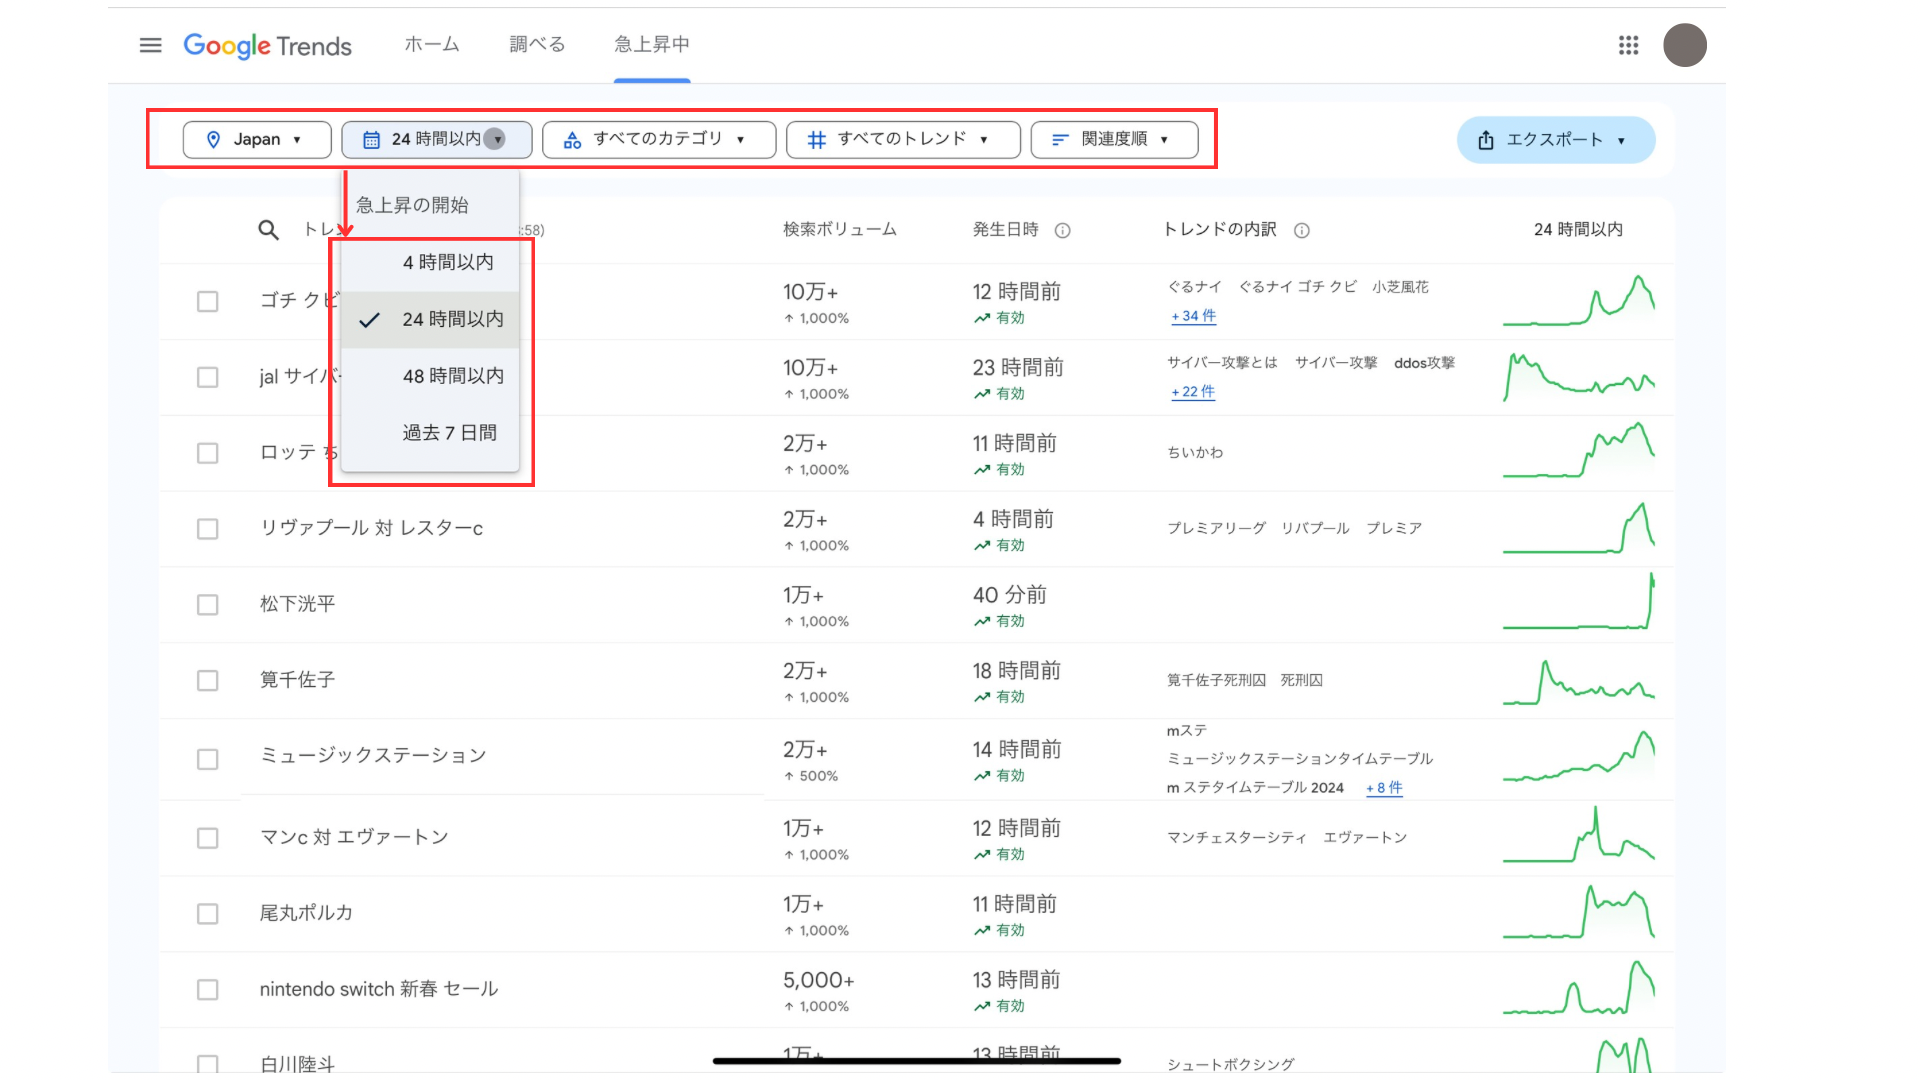
Task: Open the hamburger main menu
Action: pos(150,45)
